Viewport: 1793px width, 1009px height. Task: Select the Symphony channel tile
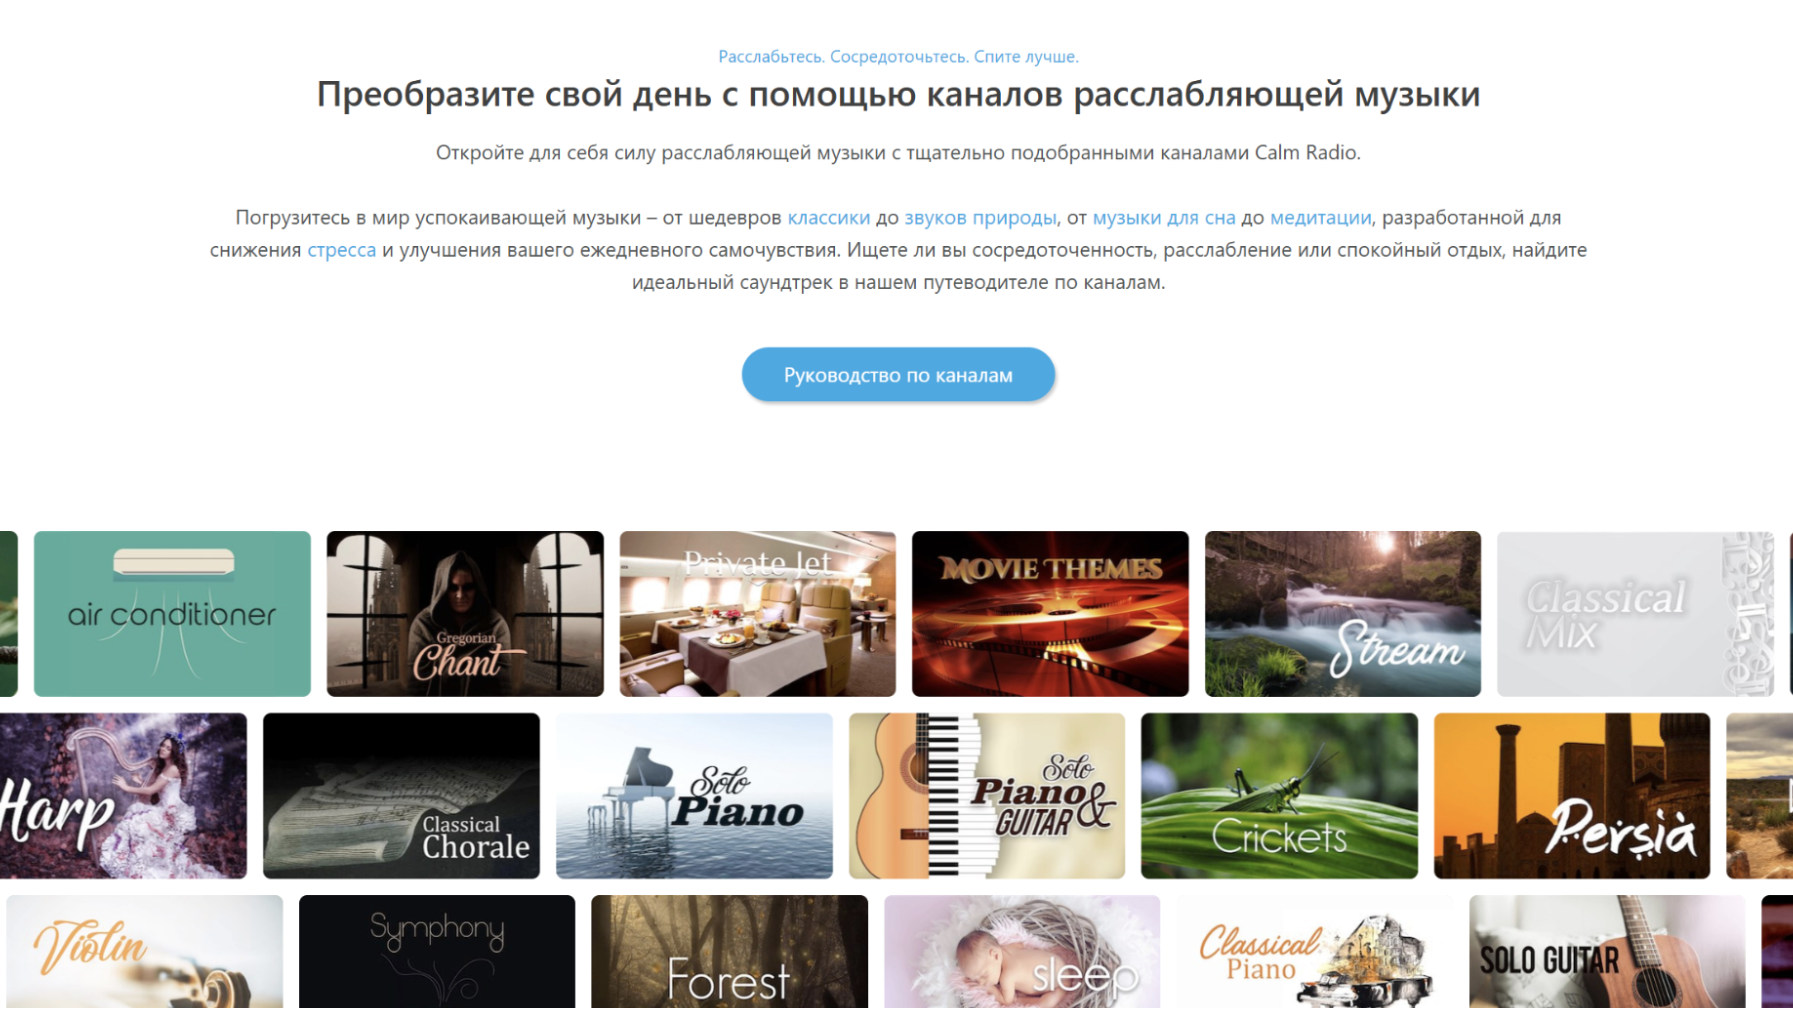tap(437, 951)
